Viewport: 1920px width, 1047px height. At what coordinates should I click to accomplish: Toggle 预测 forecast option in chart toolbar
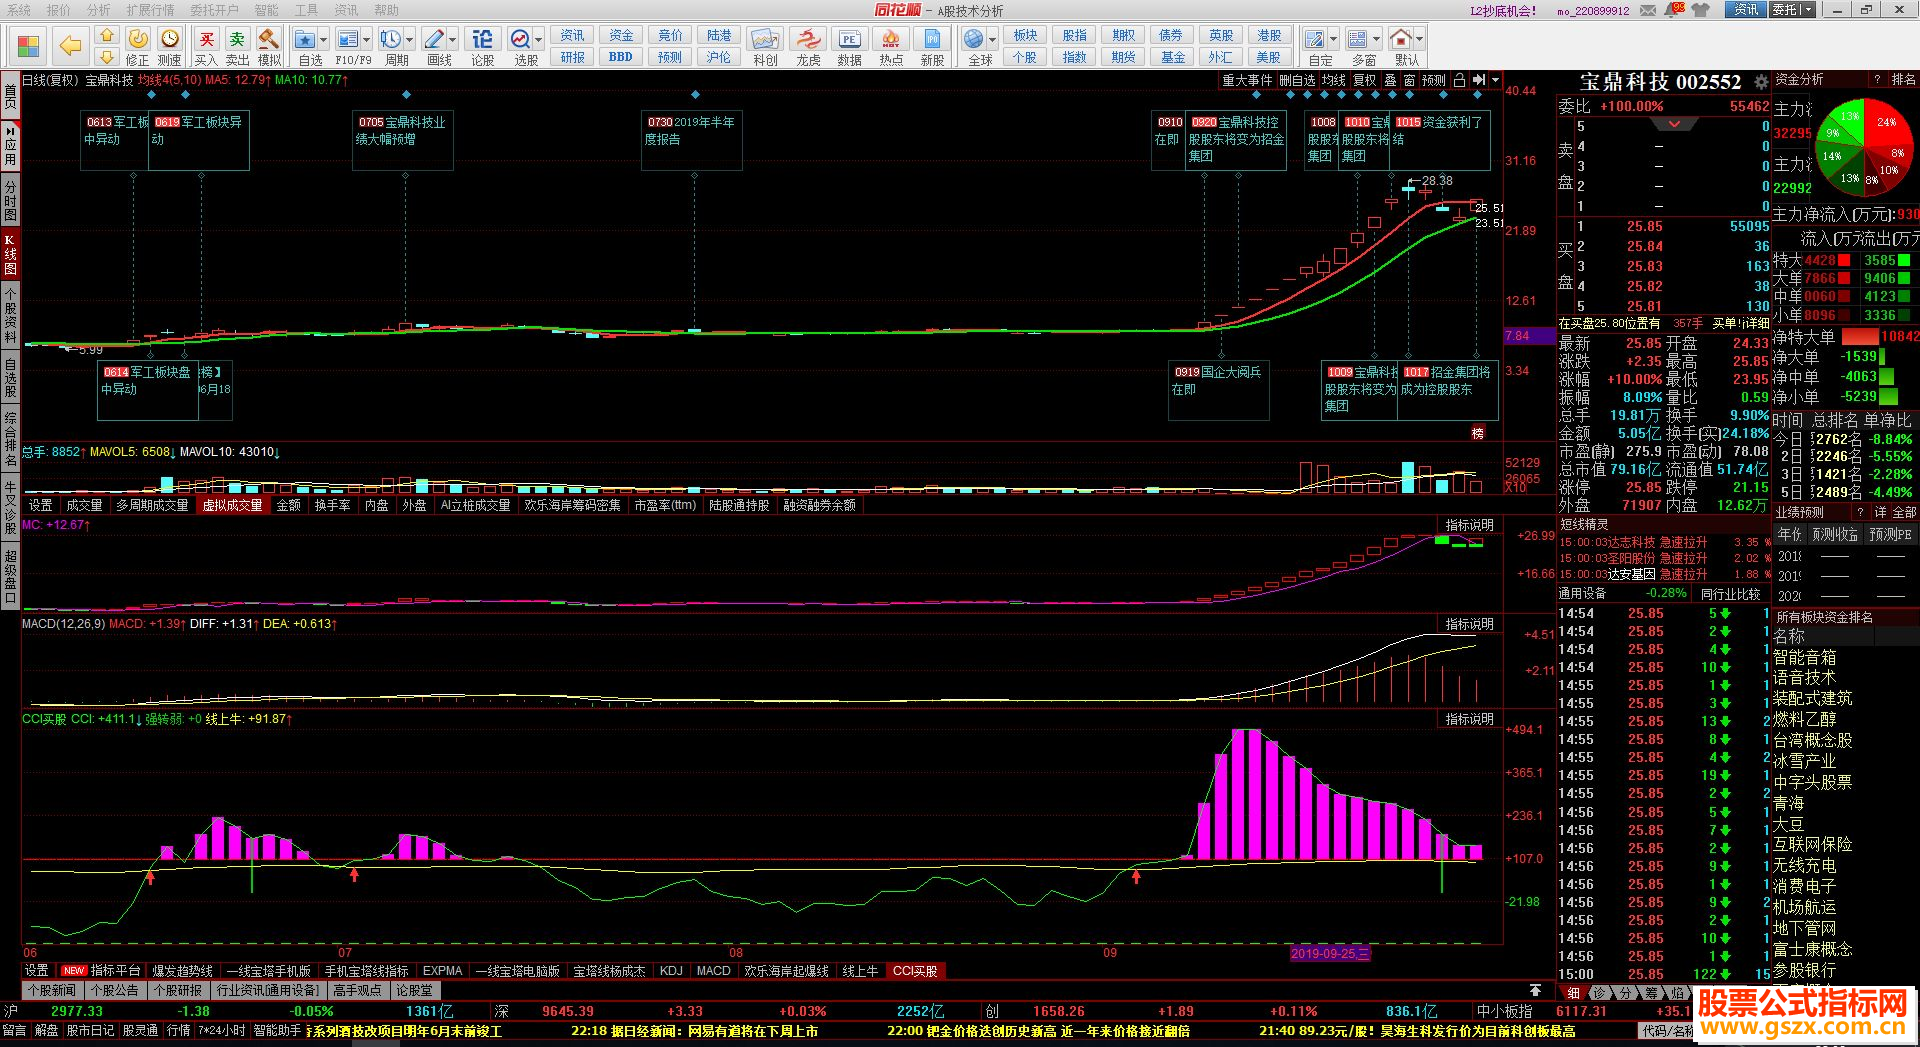[x=1433, y=80]
